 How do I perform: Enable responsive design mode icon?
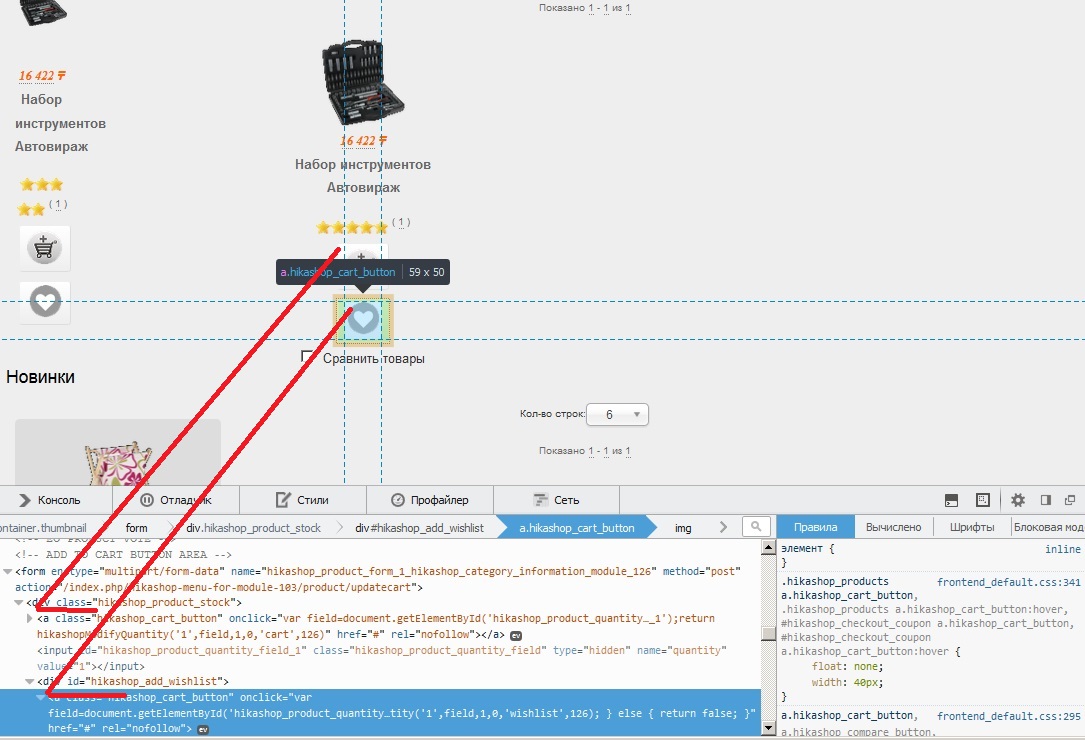(983, 500)
